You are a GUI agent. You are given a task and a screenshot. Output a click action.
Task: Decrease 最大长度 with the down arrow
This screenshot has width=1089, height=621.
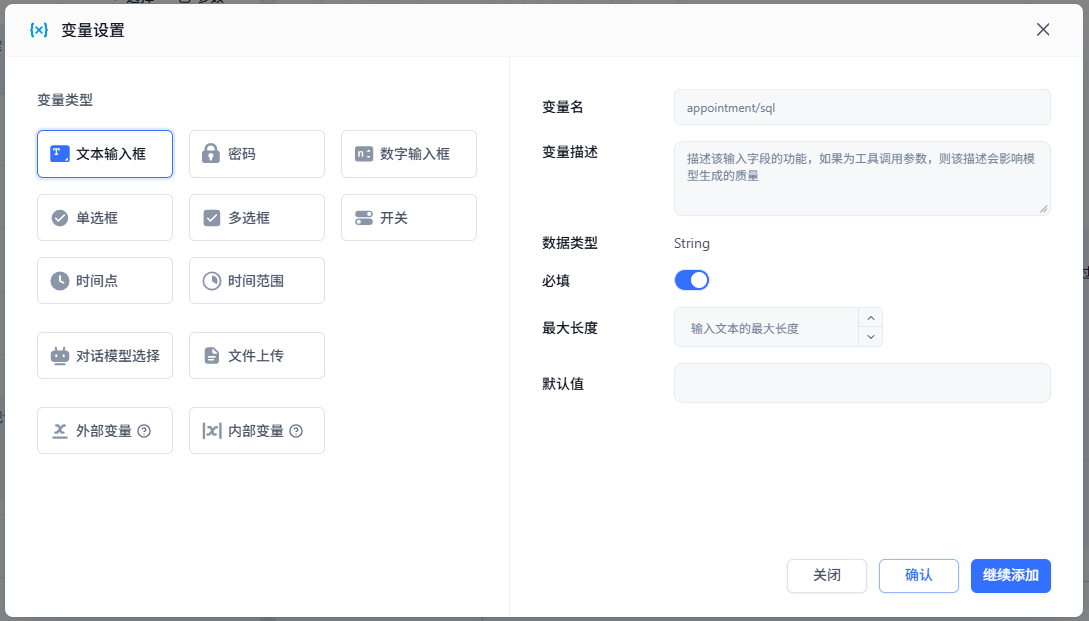click(x=870, y=337)
